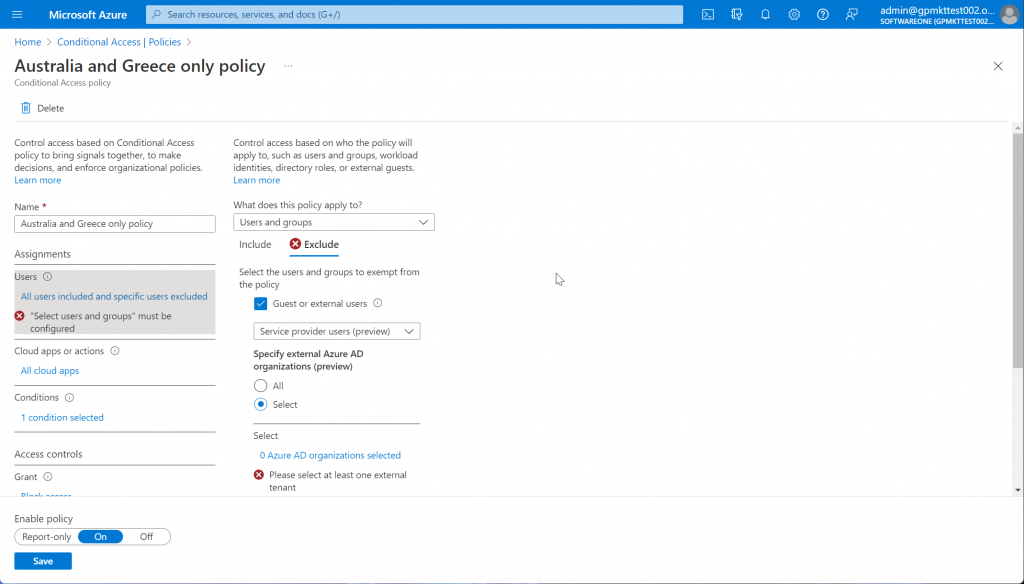
Task: Turn Enable policy Off
Action: tap(146, 537)
